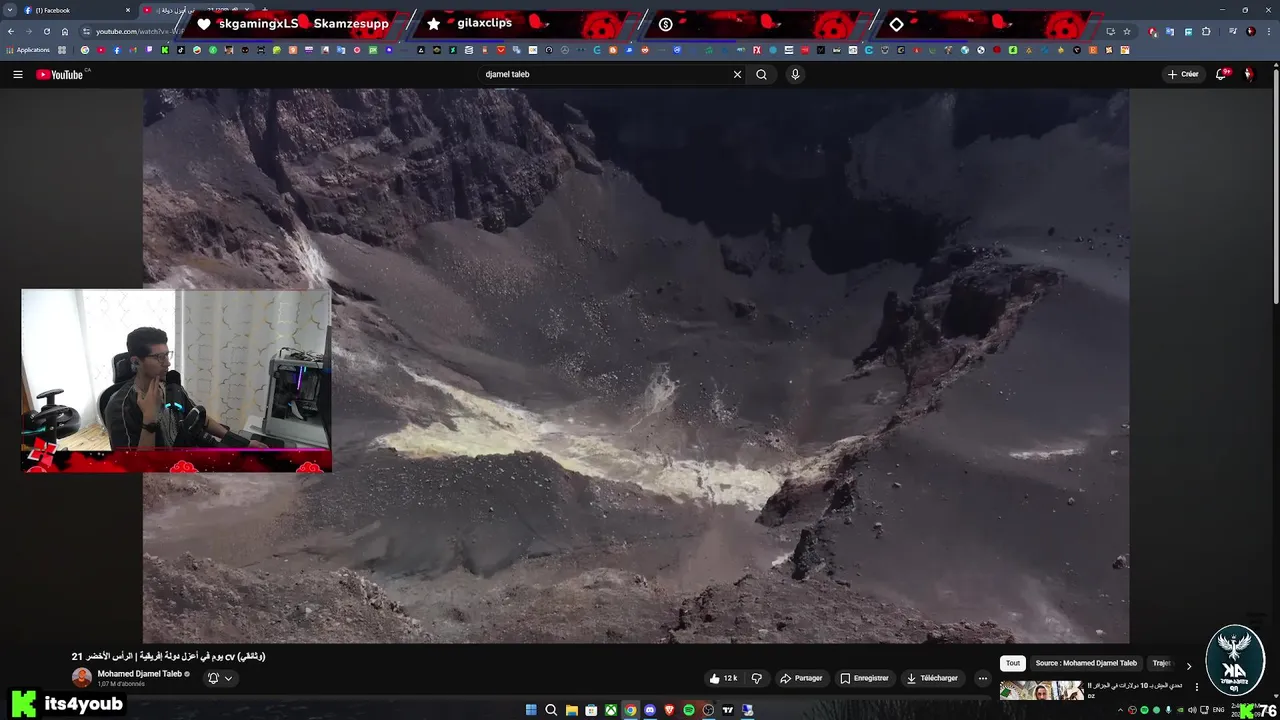
Task: Open the suggested video thumbnail in sidebar
Action: click(x=1042, y=690)
